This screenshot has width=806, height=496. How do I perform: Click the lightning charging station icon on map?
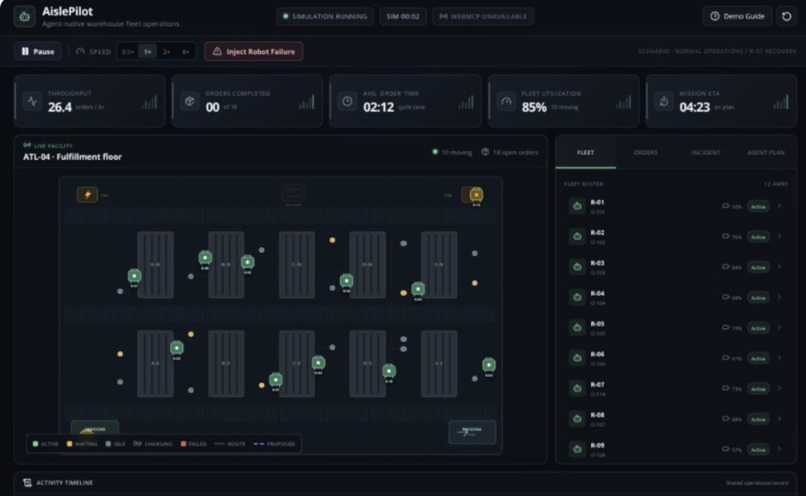click(x=87, y=195)
